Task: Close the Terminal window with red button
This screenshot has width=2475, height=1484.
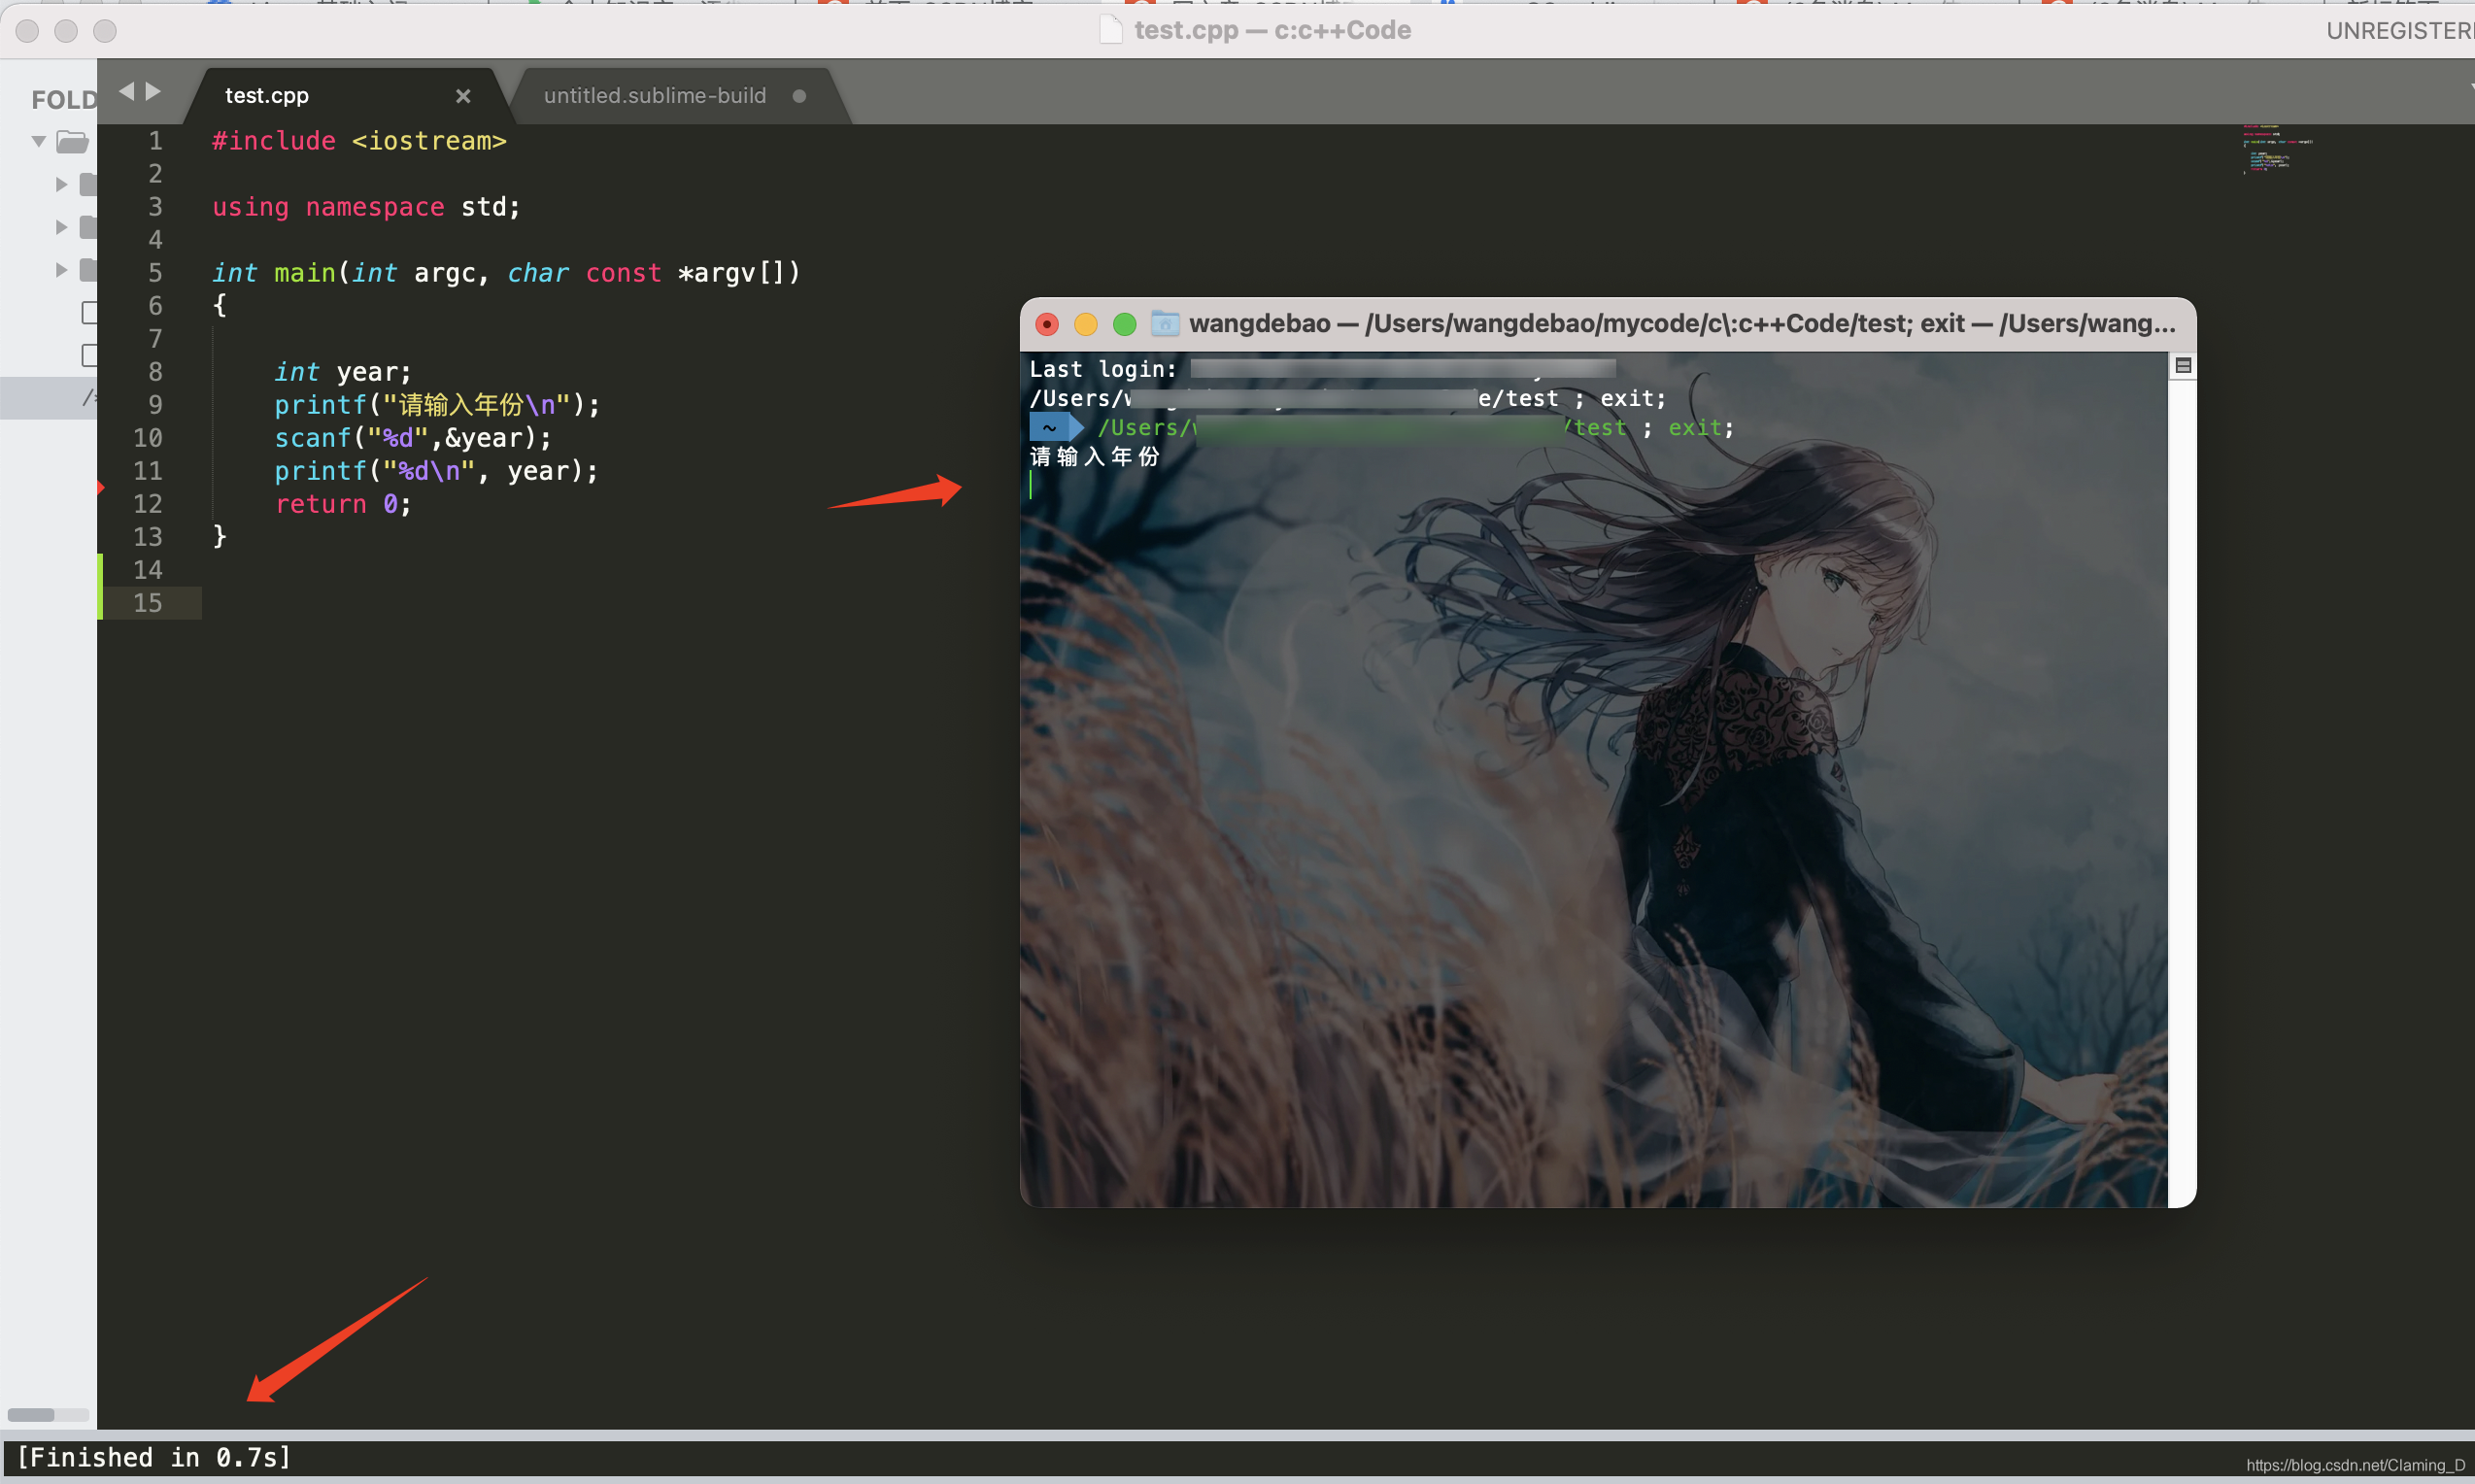Action: pos(1047,324)
